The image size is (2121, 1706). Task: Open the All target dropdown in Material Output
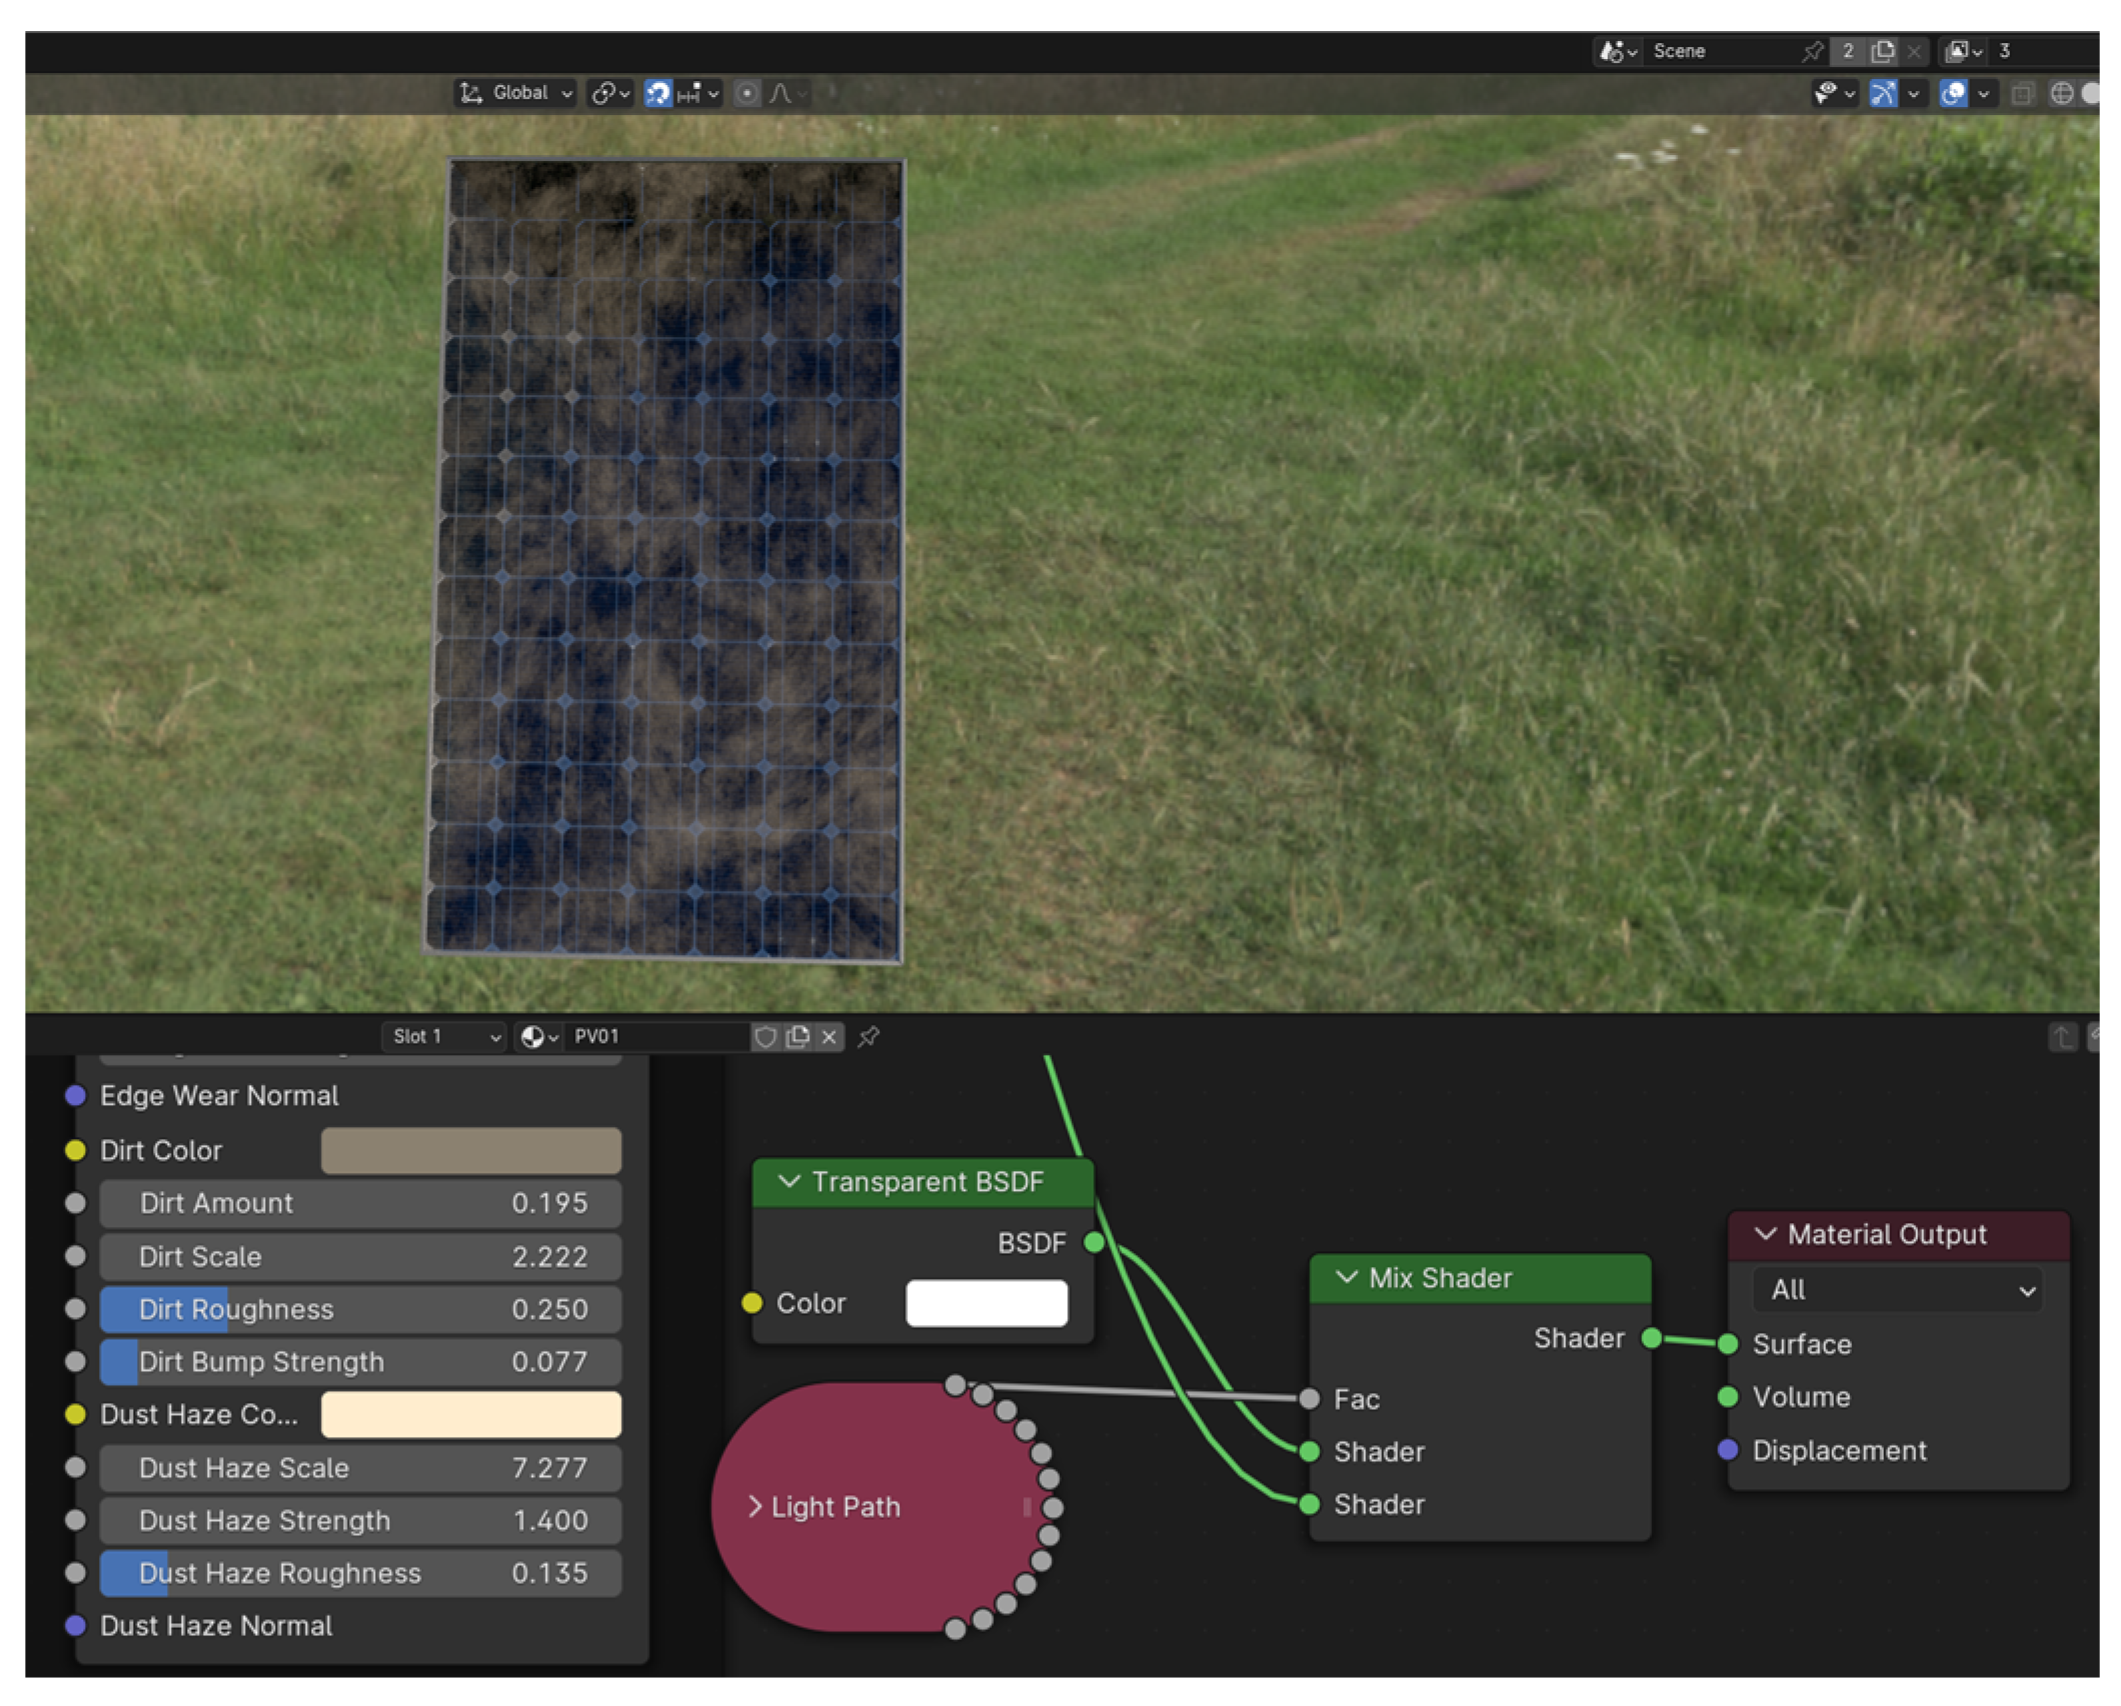[x=1897, y=1290]
